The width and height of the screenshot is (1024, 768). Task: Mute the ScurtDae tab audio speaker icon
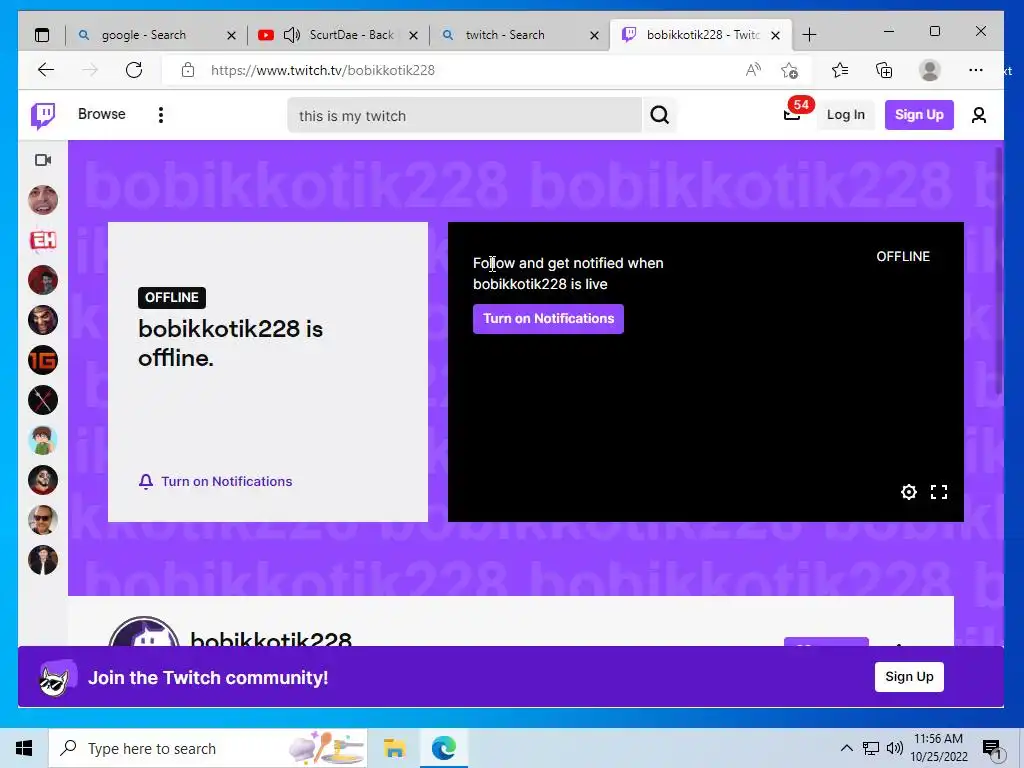coord(292,35)
